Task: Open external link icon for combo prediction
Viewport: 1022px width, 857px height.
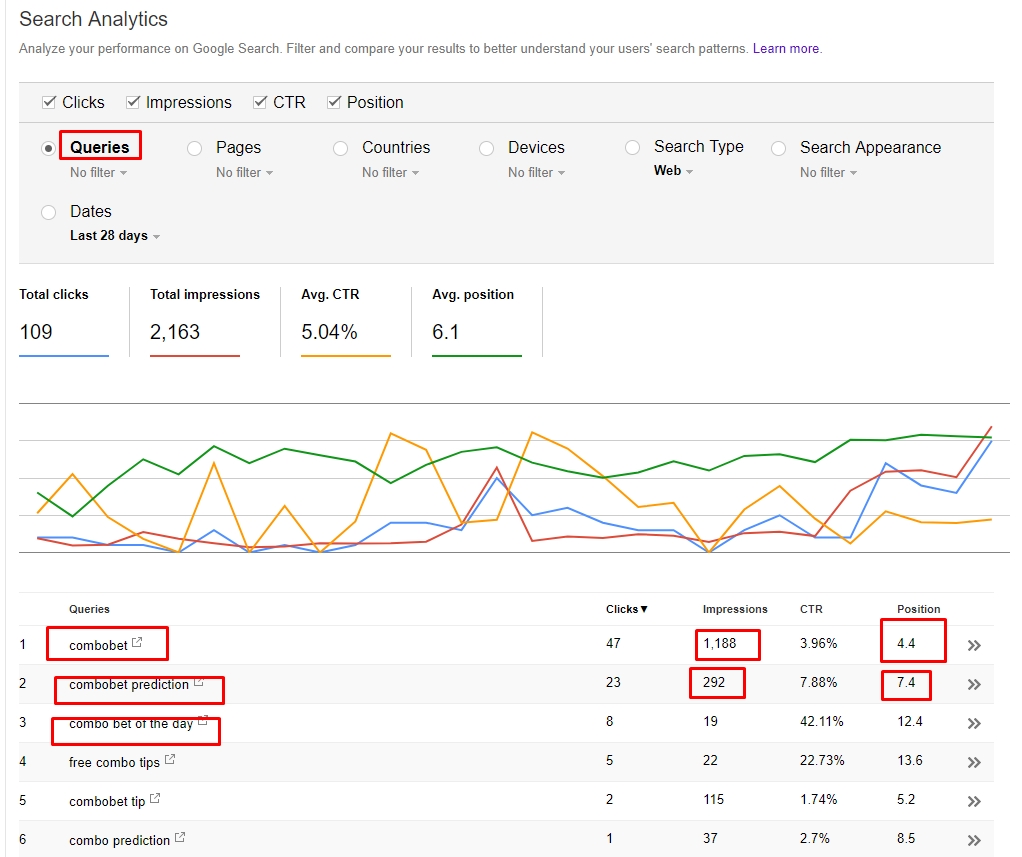Action: pyautogui.click(x=180, y=839)
